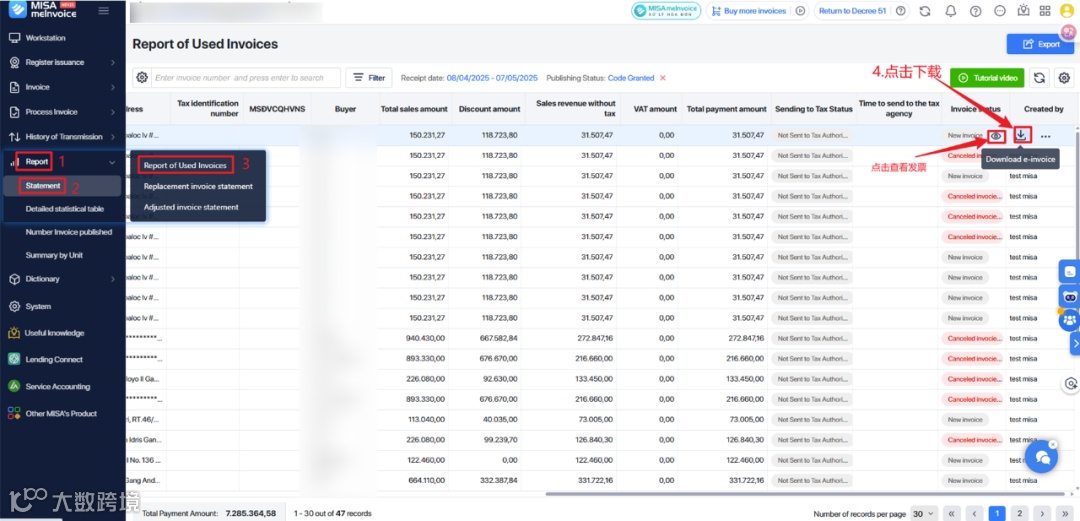Open the apps grid icon
Image resolution: width=1080 pixels, height=521 pixels.
[x=1045, y=11]
